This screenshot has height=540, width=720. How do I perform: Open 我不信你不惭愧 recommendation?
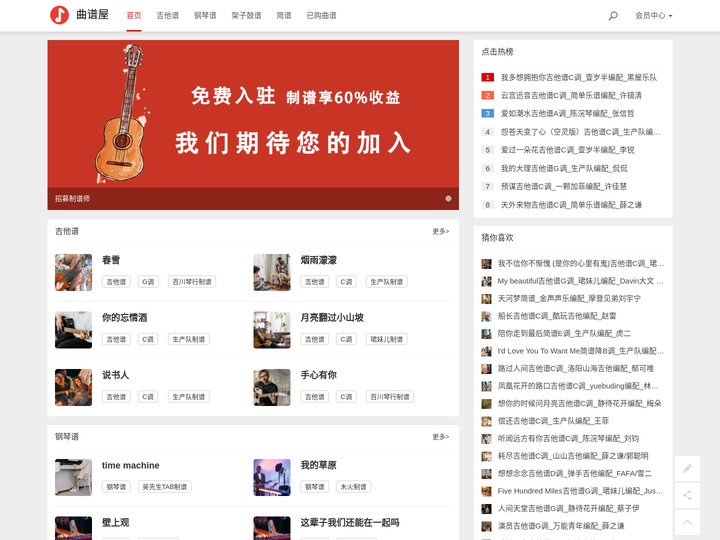tap(580, 263)
